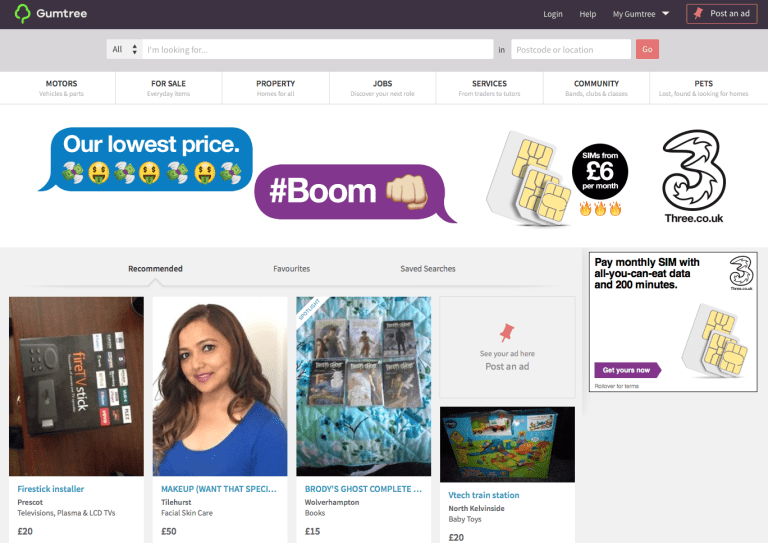Open the Firestick installer listing photo

(x=76, y=385)
